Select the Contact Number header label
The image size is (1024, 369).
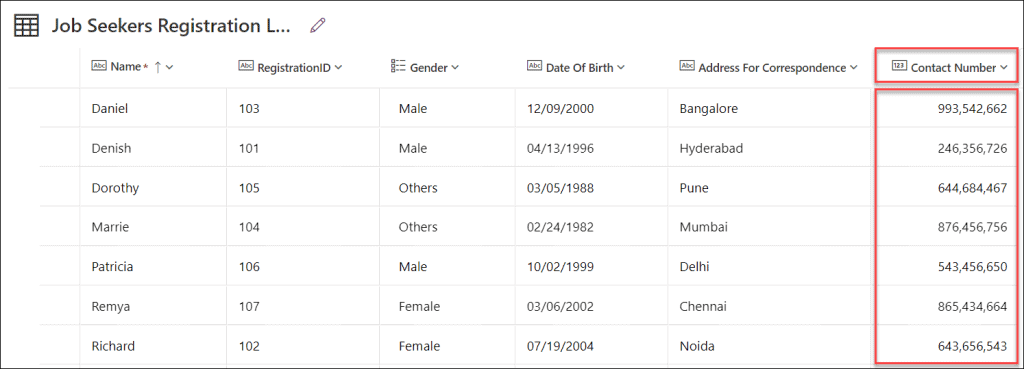point(953,67)
